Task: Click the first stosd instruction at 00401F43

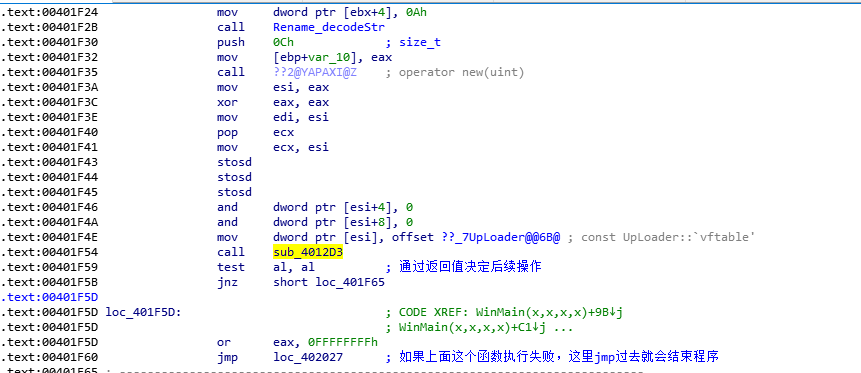Action: [x=234, y=162]
